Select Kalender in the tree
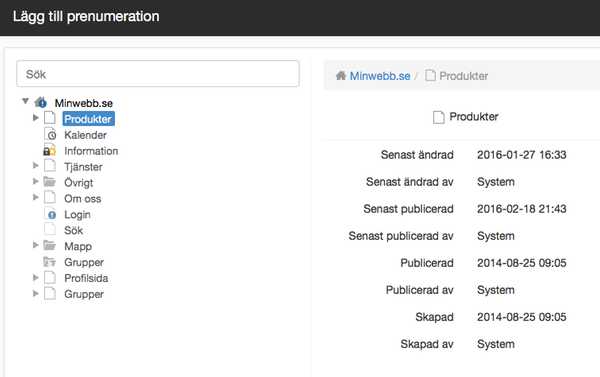Screen dimensions: 600x377 tap(85, 135)
